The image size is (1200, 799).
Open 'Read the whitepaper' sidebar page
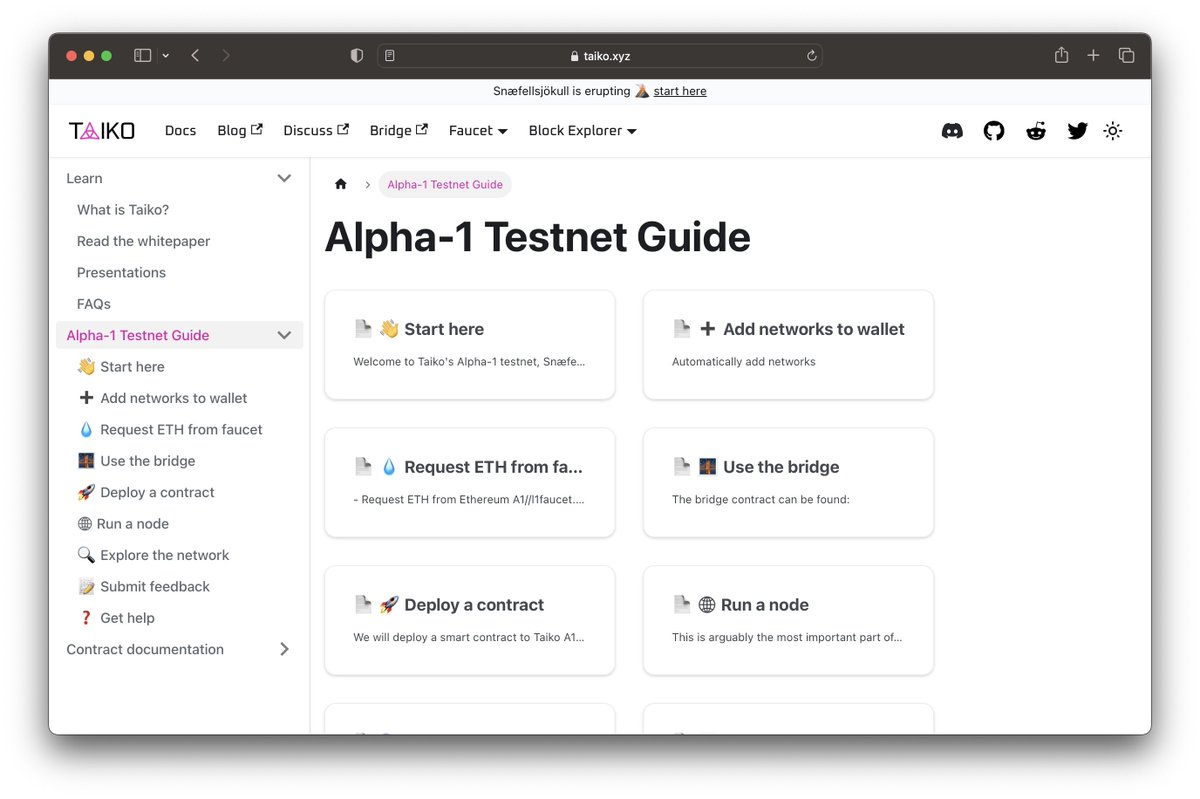pos(143,241)
